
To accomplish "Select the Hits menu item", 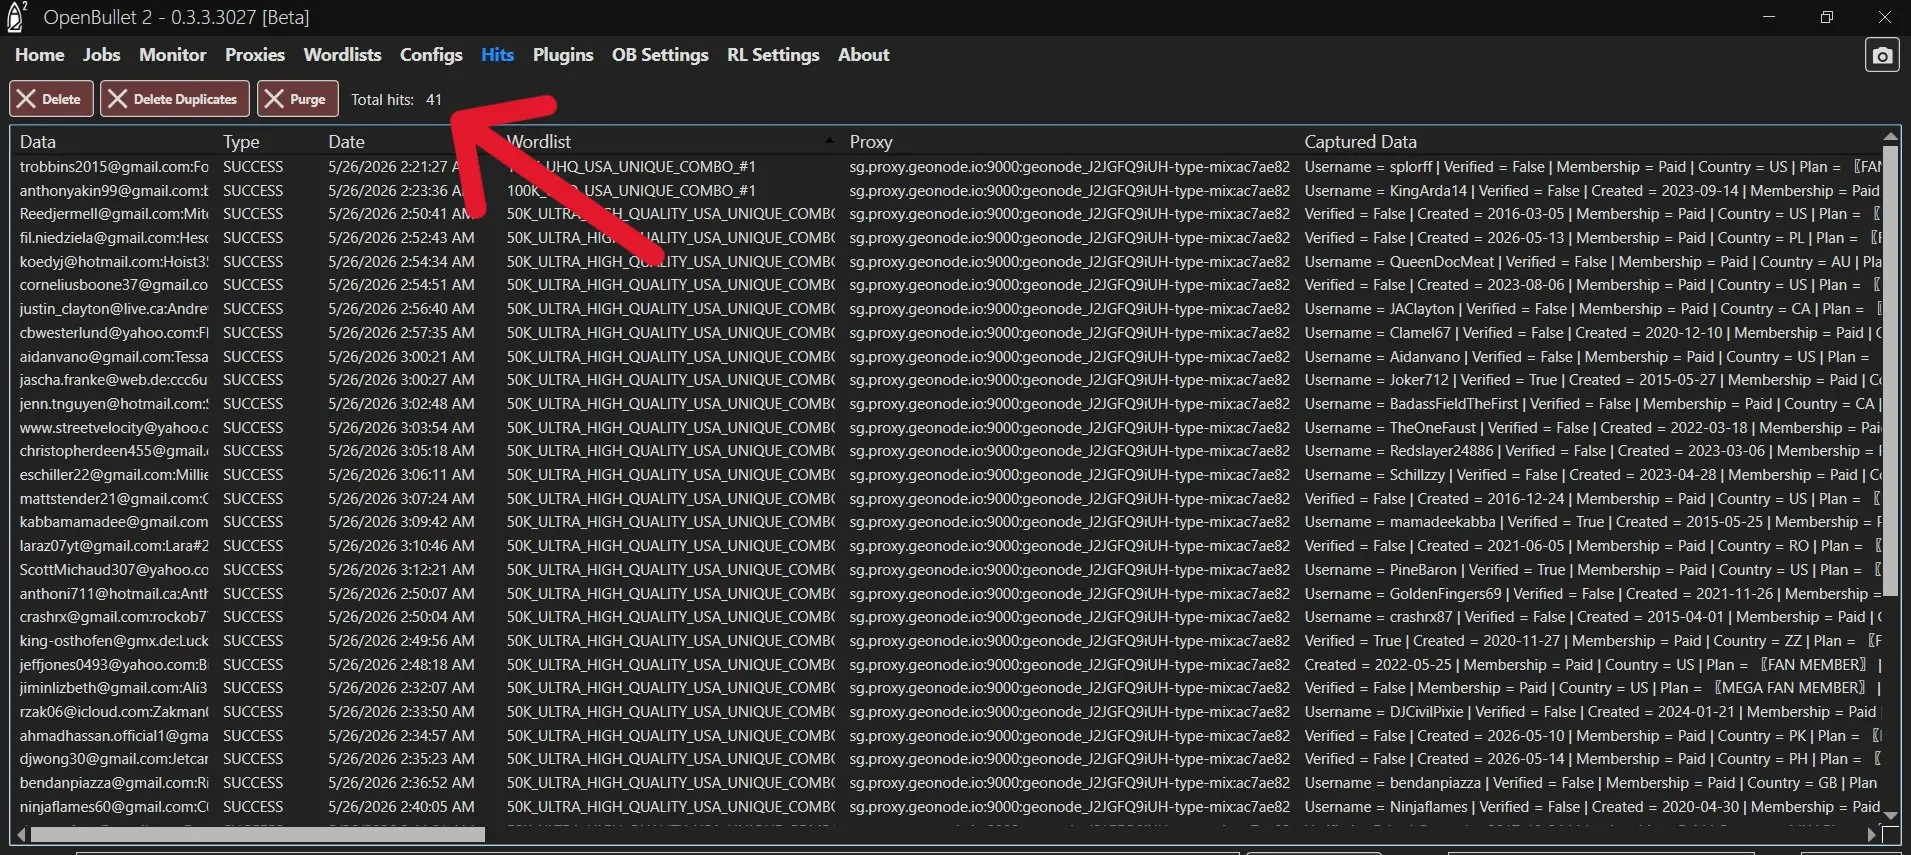I will [x=497, y=55].
